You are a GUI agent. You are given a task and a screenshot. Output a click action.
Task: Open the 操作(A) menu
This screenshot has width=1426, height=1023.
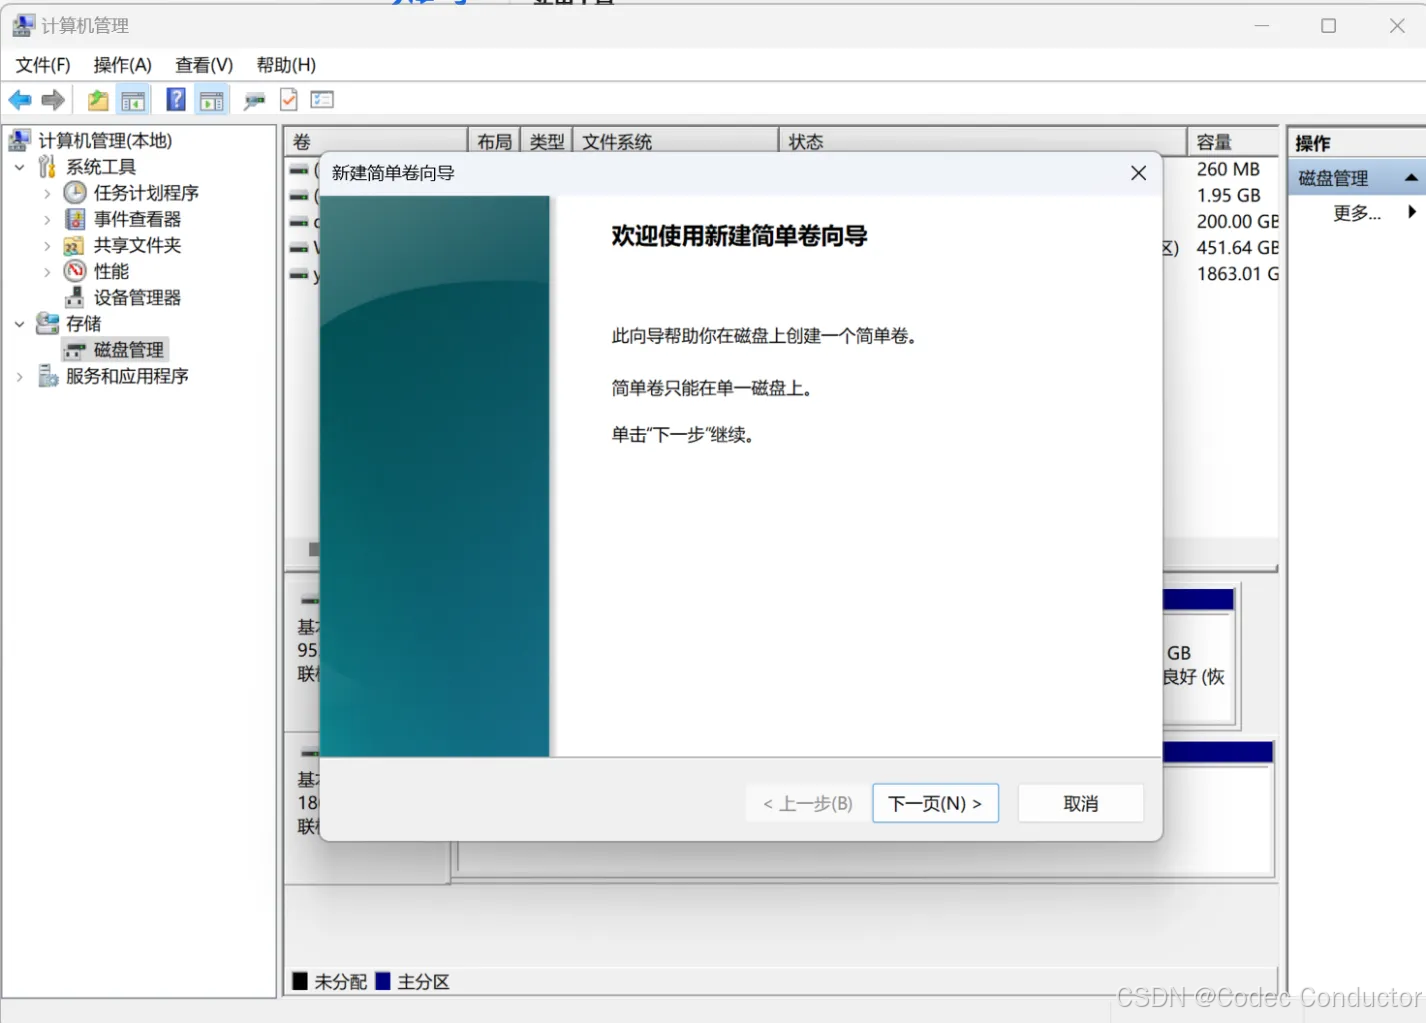point(122,65)
